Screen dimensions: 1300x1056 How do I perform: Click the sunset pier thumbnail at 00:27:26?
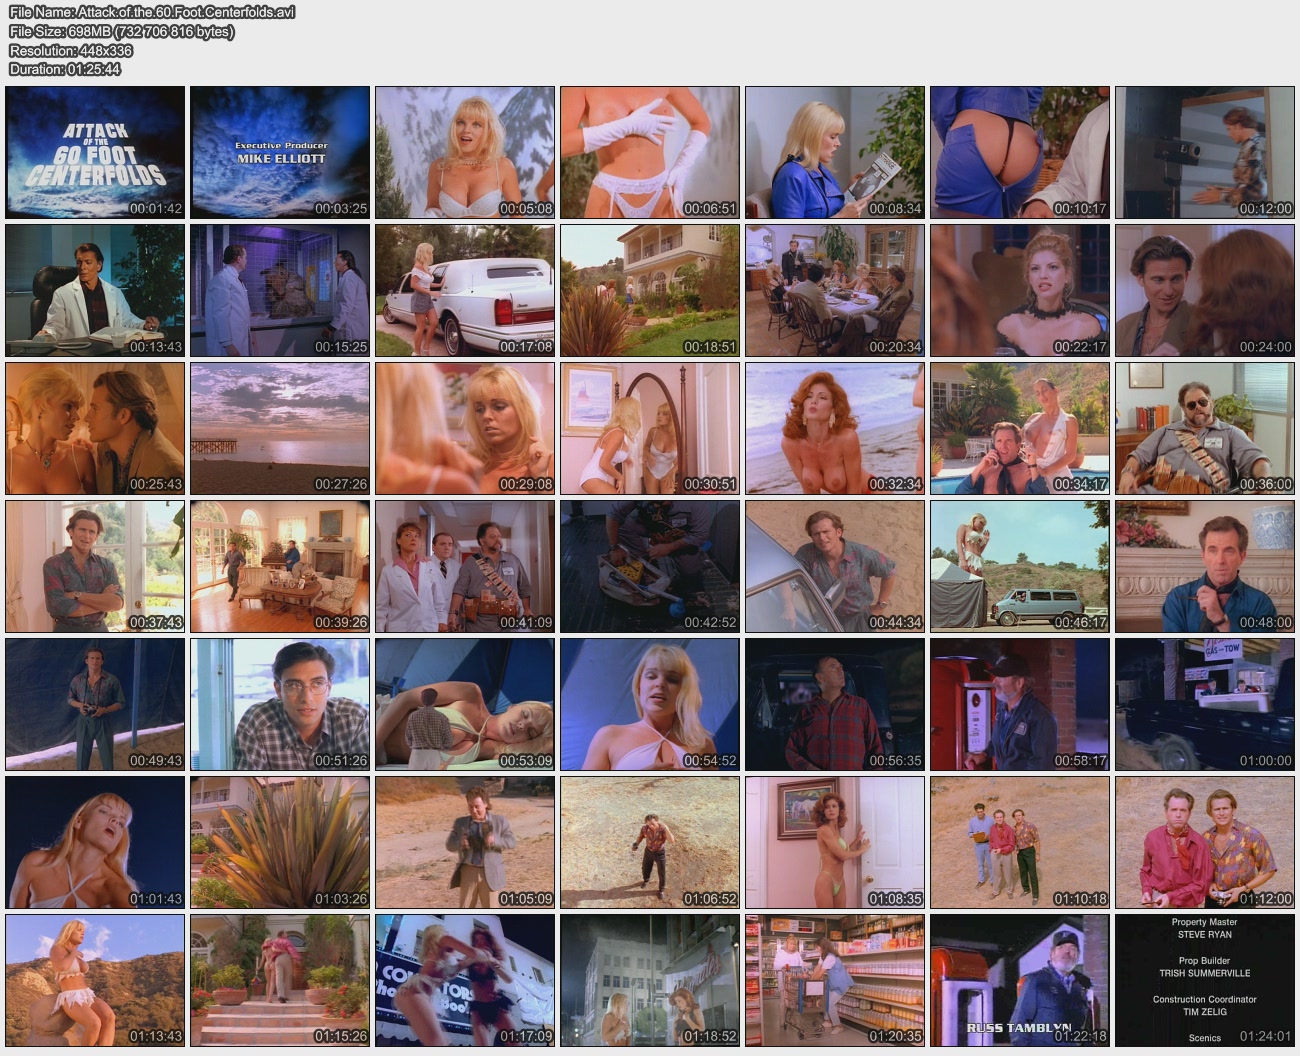point(280,428)
